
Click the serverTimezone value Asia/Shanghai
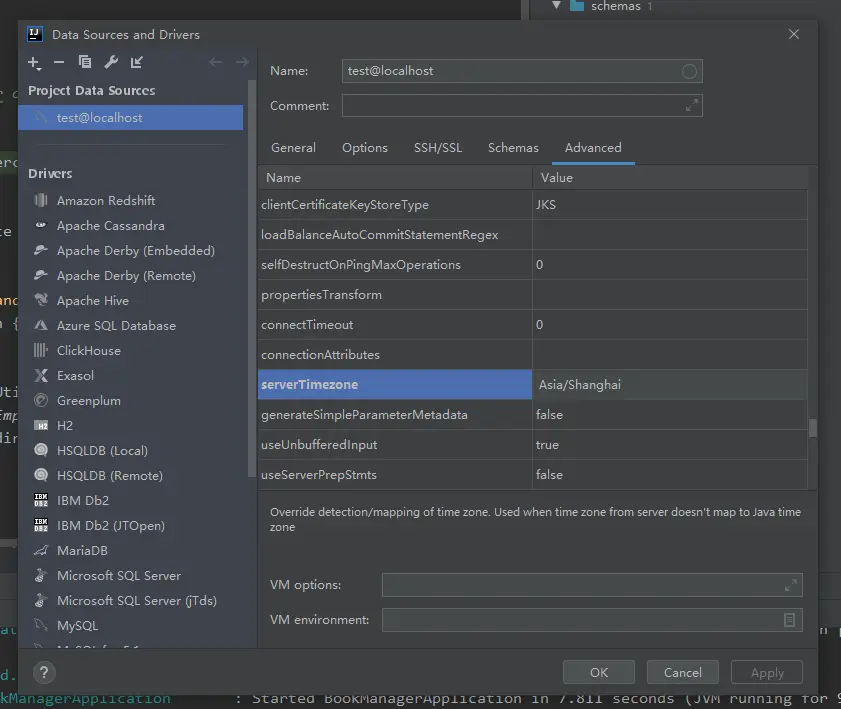coord(580,385)
